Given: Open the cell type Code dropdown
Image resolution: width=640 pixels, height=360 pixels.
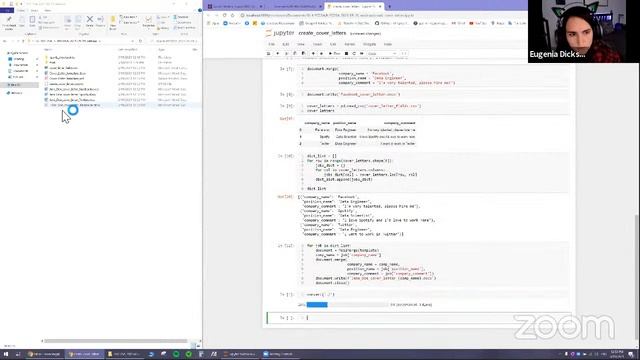Looking at the screenshot, I should (382, 53).
